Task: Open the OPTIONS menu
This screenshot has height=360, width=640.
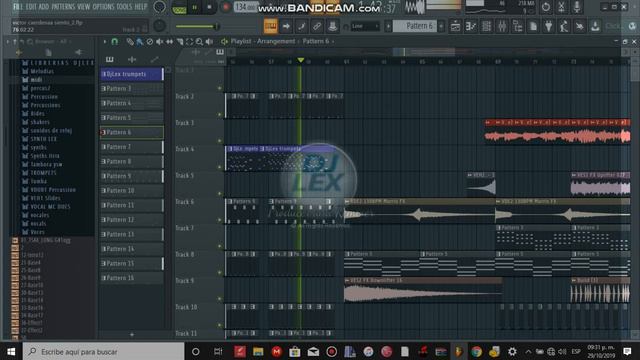Action: click(x=104, y=7)
